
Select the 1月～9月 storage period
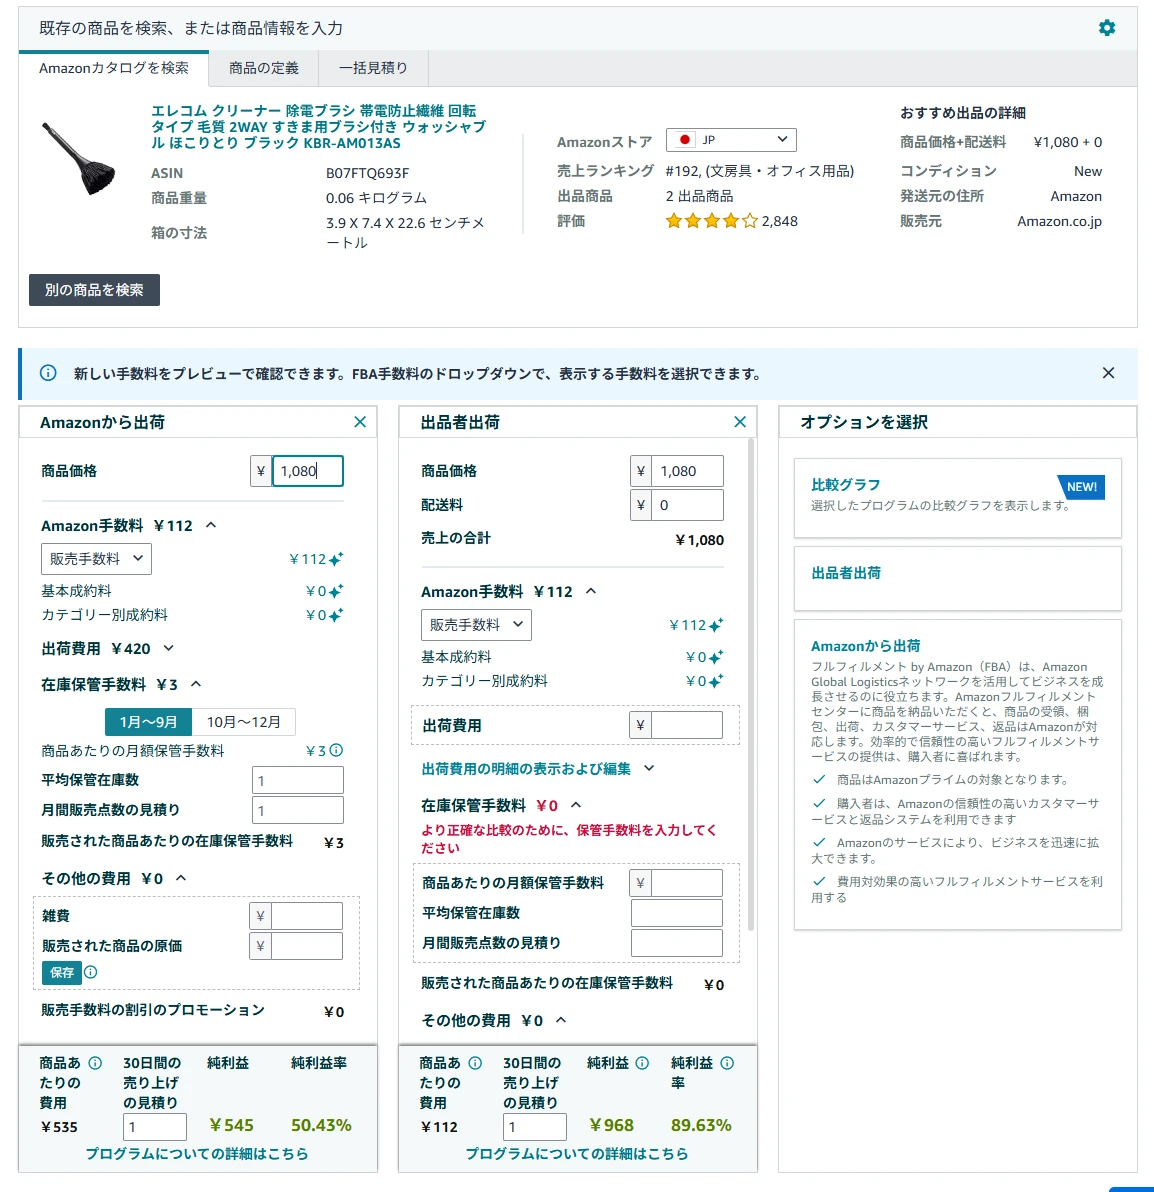[x=148, y=721]
